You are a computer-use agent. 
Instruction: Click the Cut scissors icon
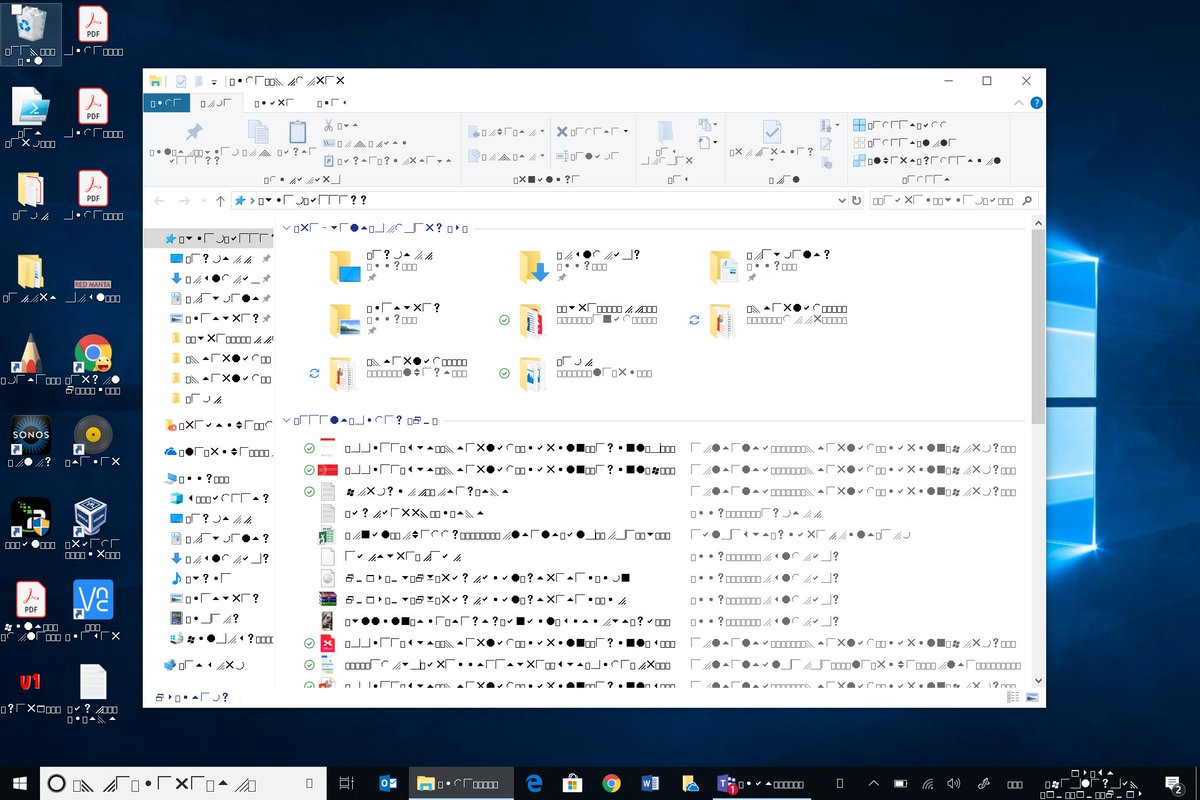tap(328, 126)
